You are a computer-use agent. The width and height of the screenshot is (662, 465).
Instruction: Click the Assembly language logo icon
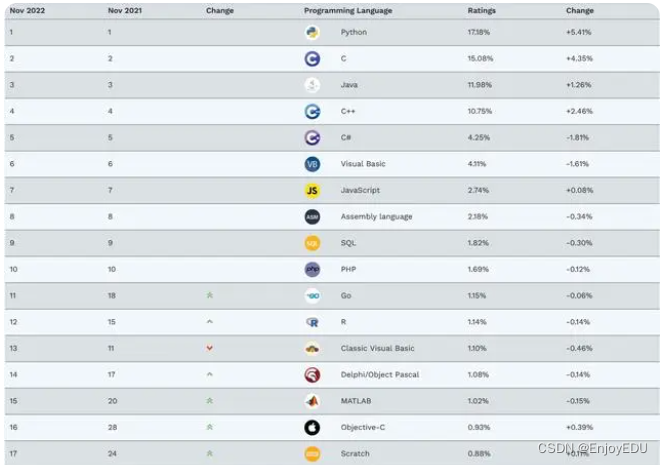click(x=312, y=216)
